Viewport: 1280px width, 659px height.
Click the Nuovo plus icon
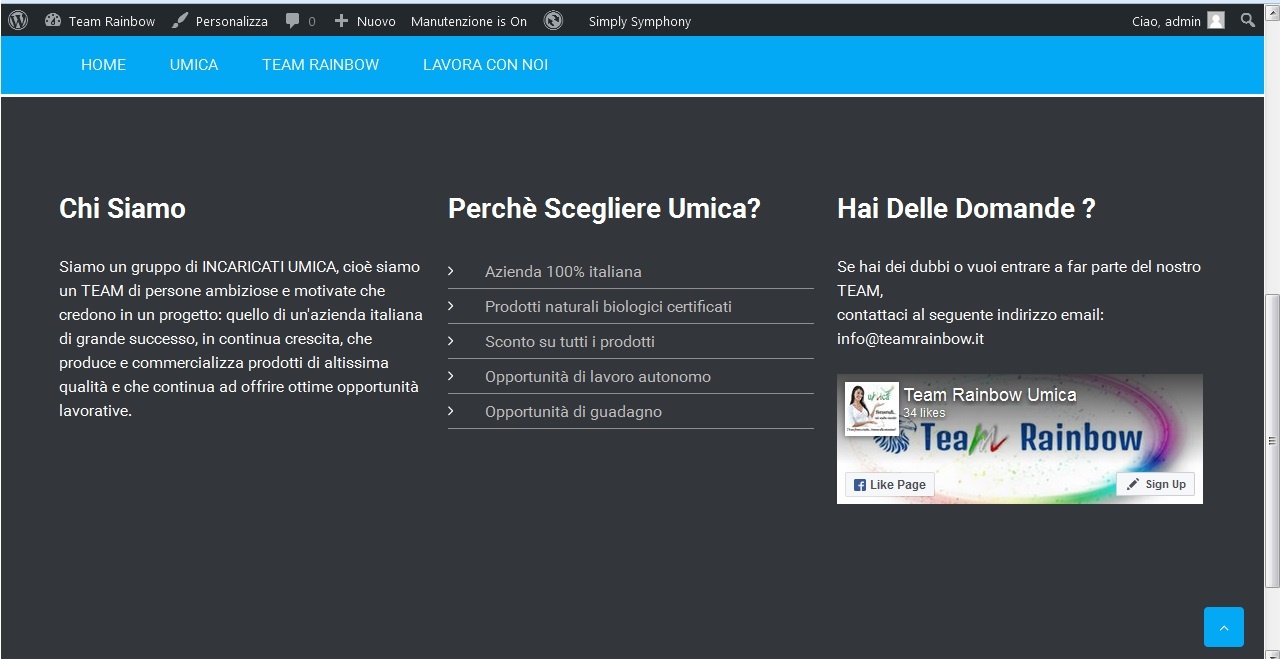click(341, 20)
